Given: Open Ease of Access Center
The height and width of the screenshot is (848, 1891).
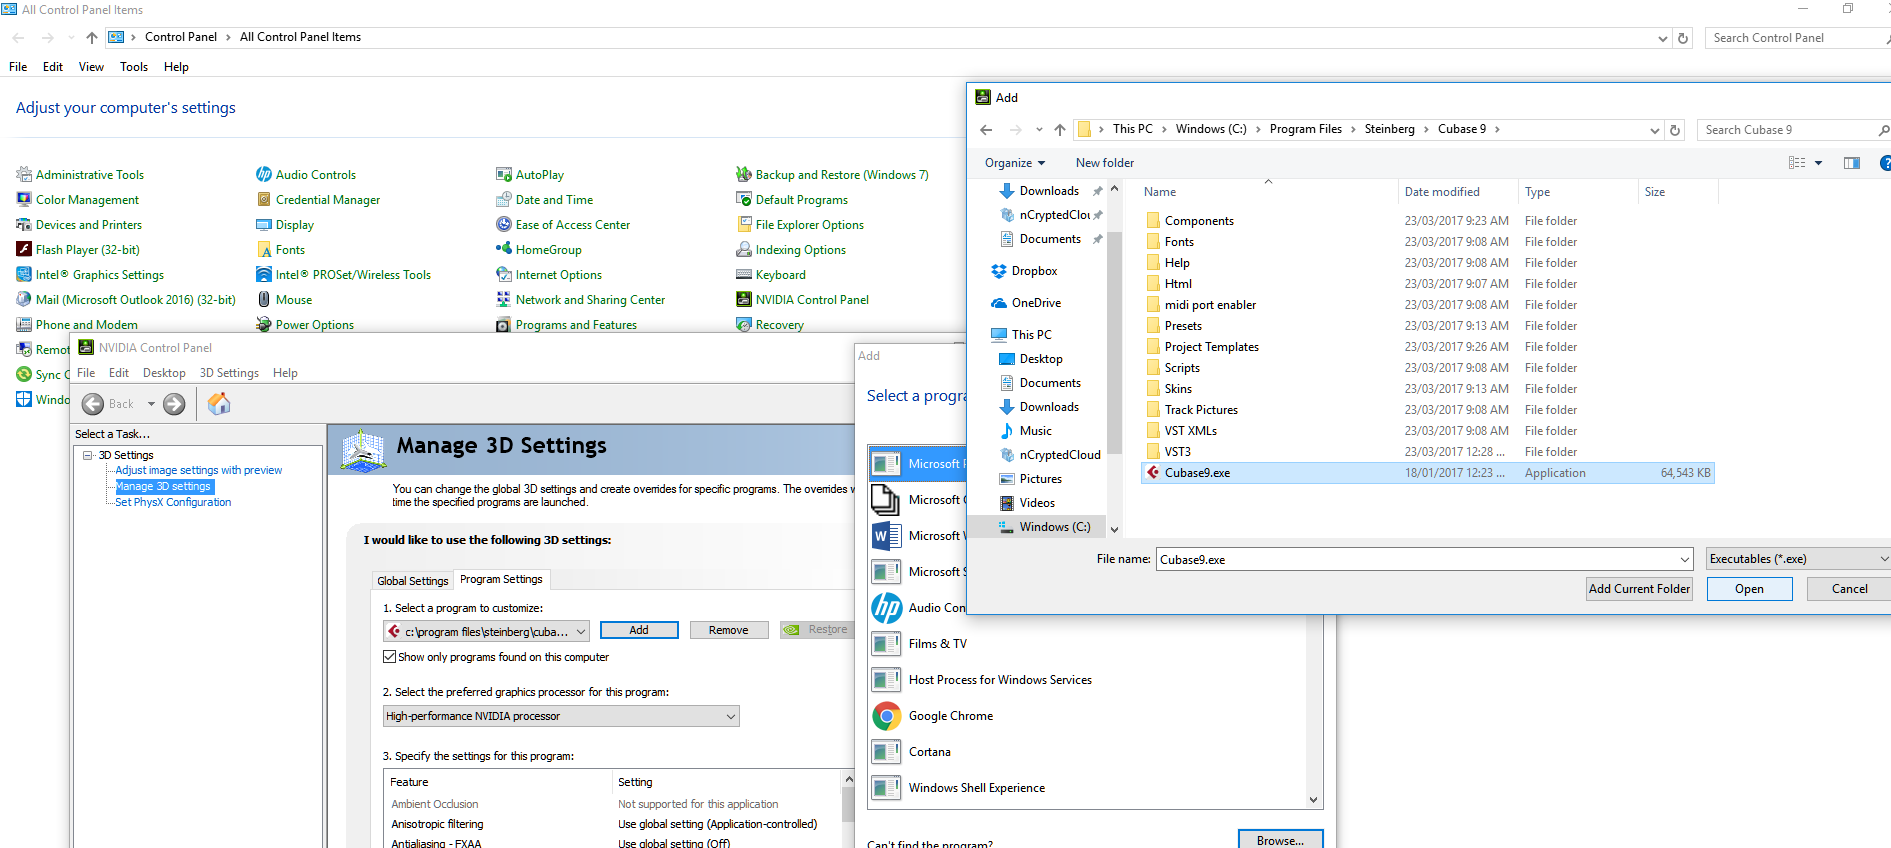Looking at the screenshot, I should [563, 225].
